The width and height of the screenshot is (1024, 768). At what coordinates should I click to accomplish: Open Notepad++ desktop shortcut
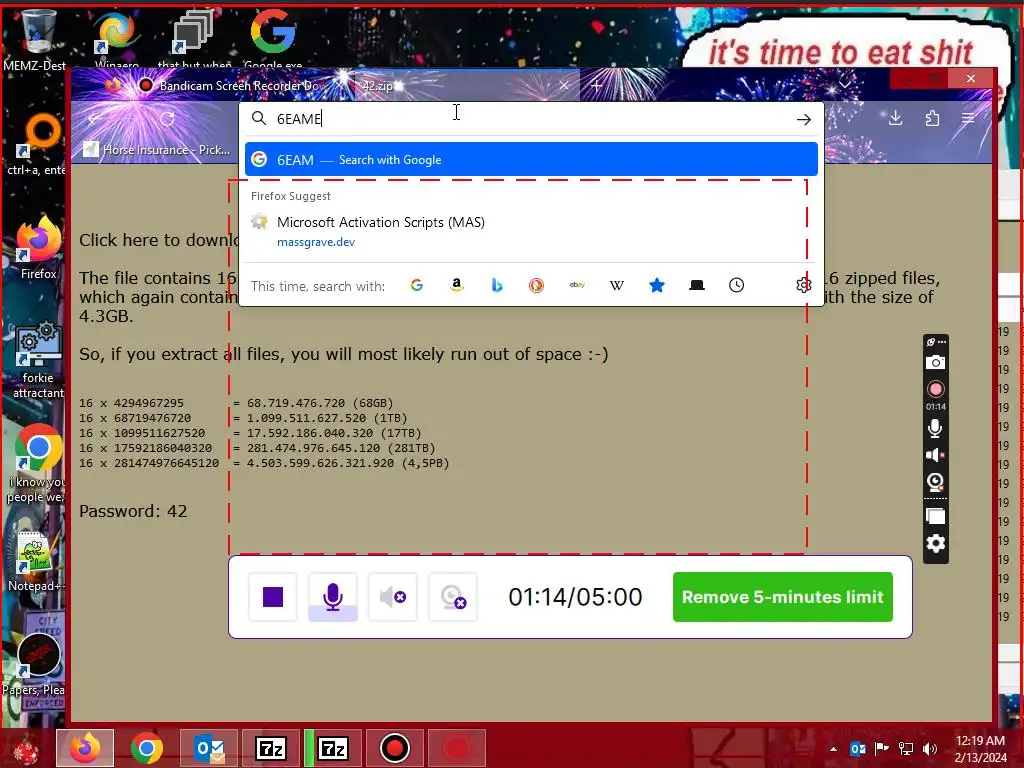(37, 562)
